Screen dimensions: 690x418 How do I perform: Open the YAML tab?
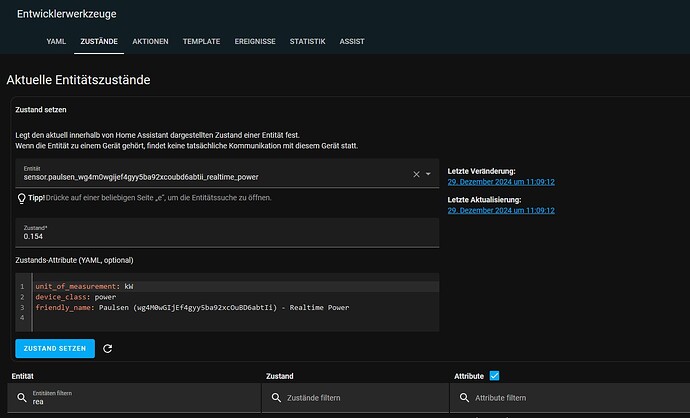56,41
